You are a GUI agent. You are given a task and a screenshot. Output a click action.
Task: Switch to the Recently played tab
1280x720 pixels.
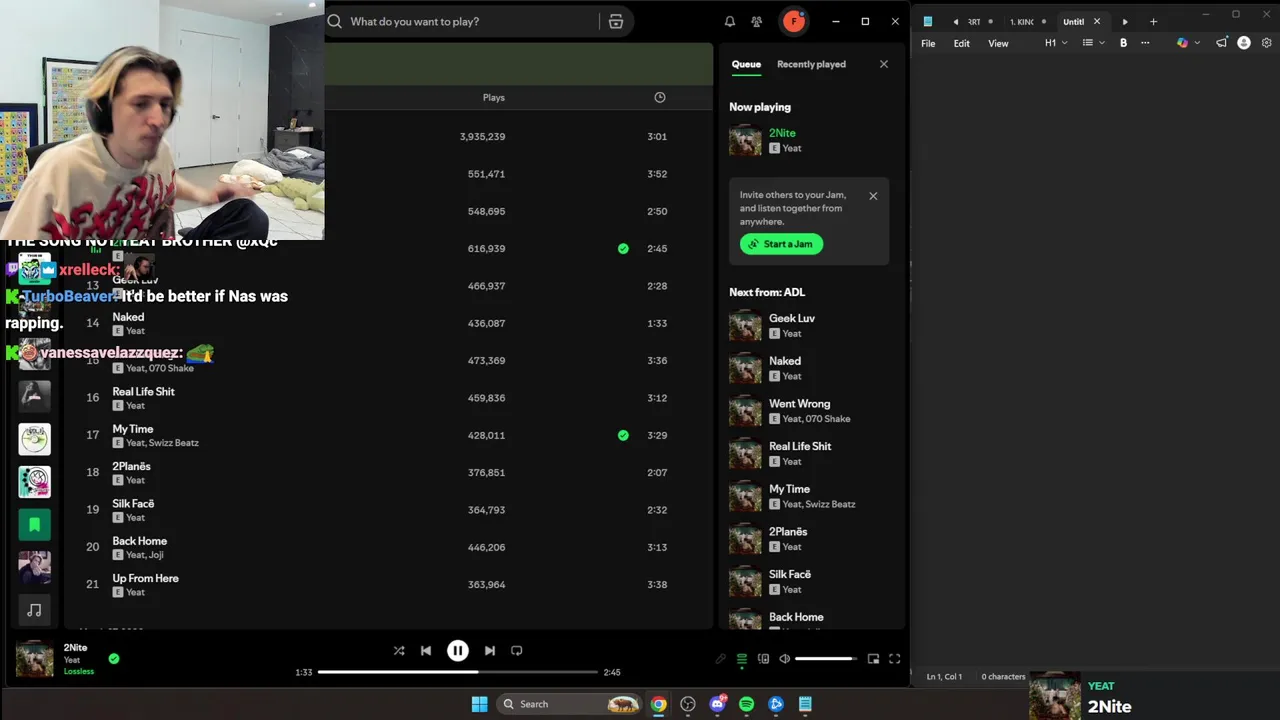[811, 64]
